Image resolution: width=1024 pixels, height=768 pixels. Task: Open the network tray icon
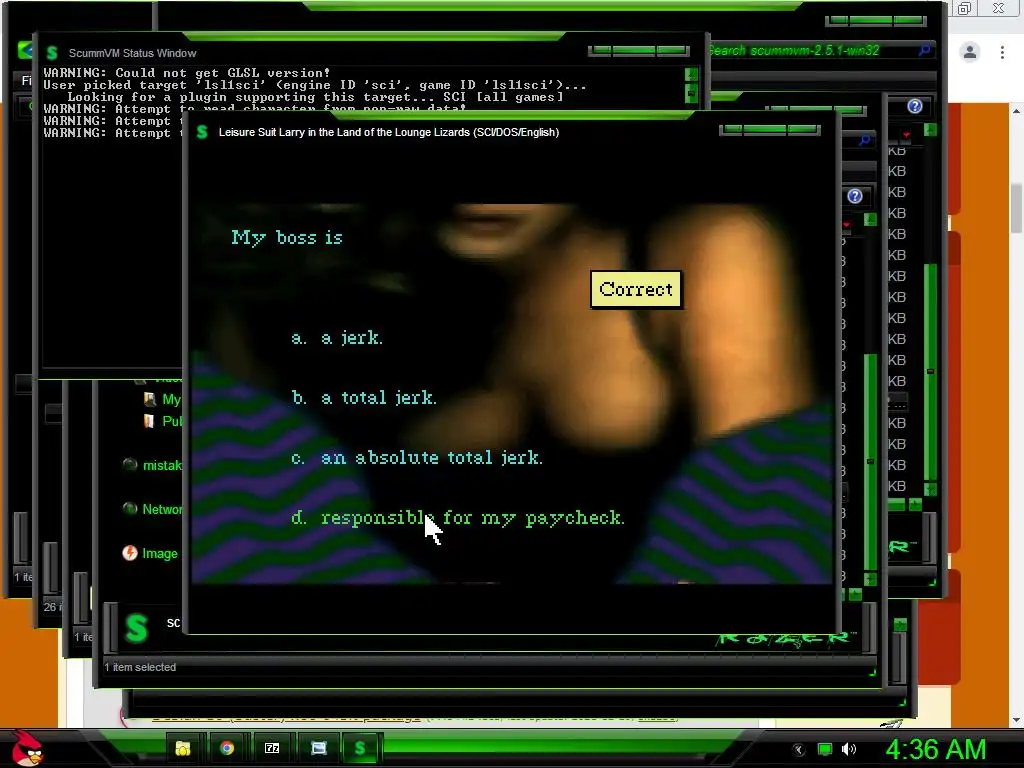coord(825,750)
